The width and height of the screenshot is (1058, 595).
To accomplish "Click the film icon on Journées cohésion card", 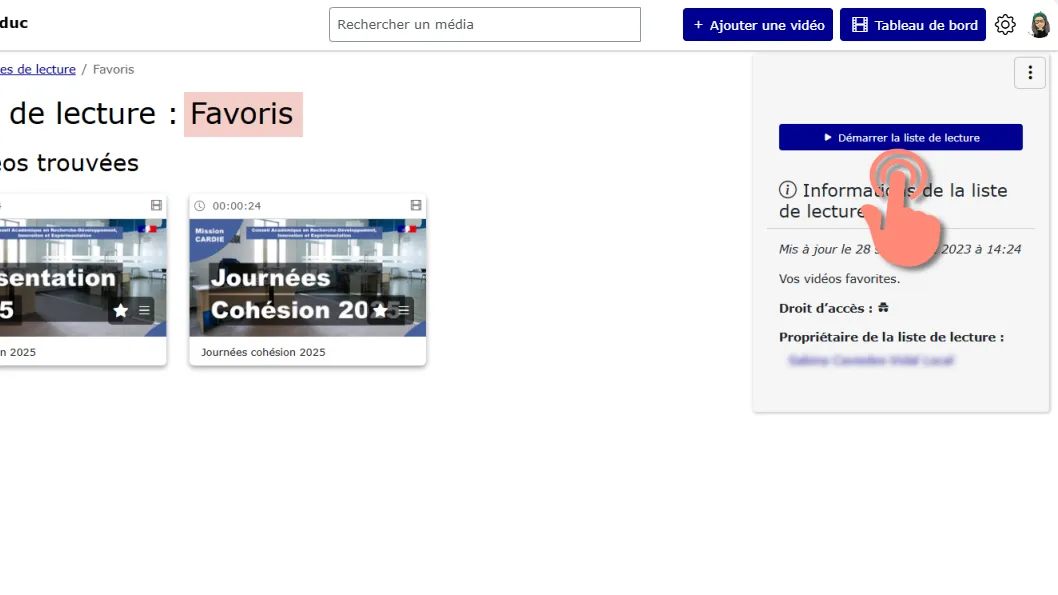I will click(416, 205).
